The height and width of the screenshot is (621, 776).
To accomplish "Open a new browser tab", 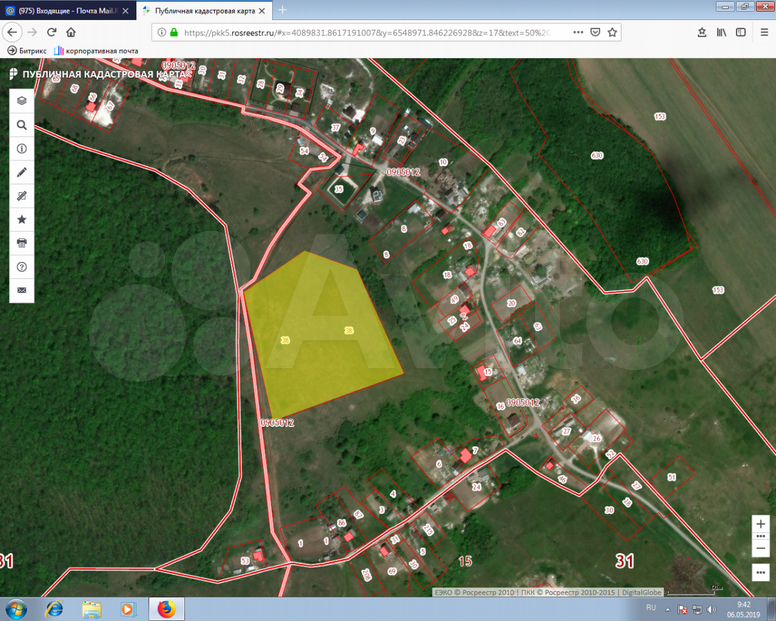I will pyautogui.click(x=282, y=10).
